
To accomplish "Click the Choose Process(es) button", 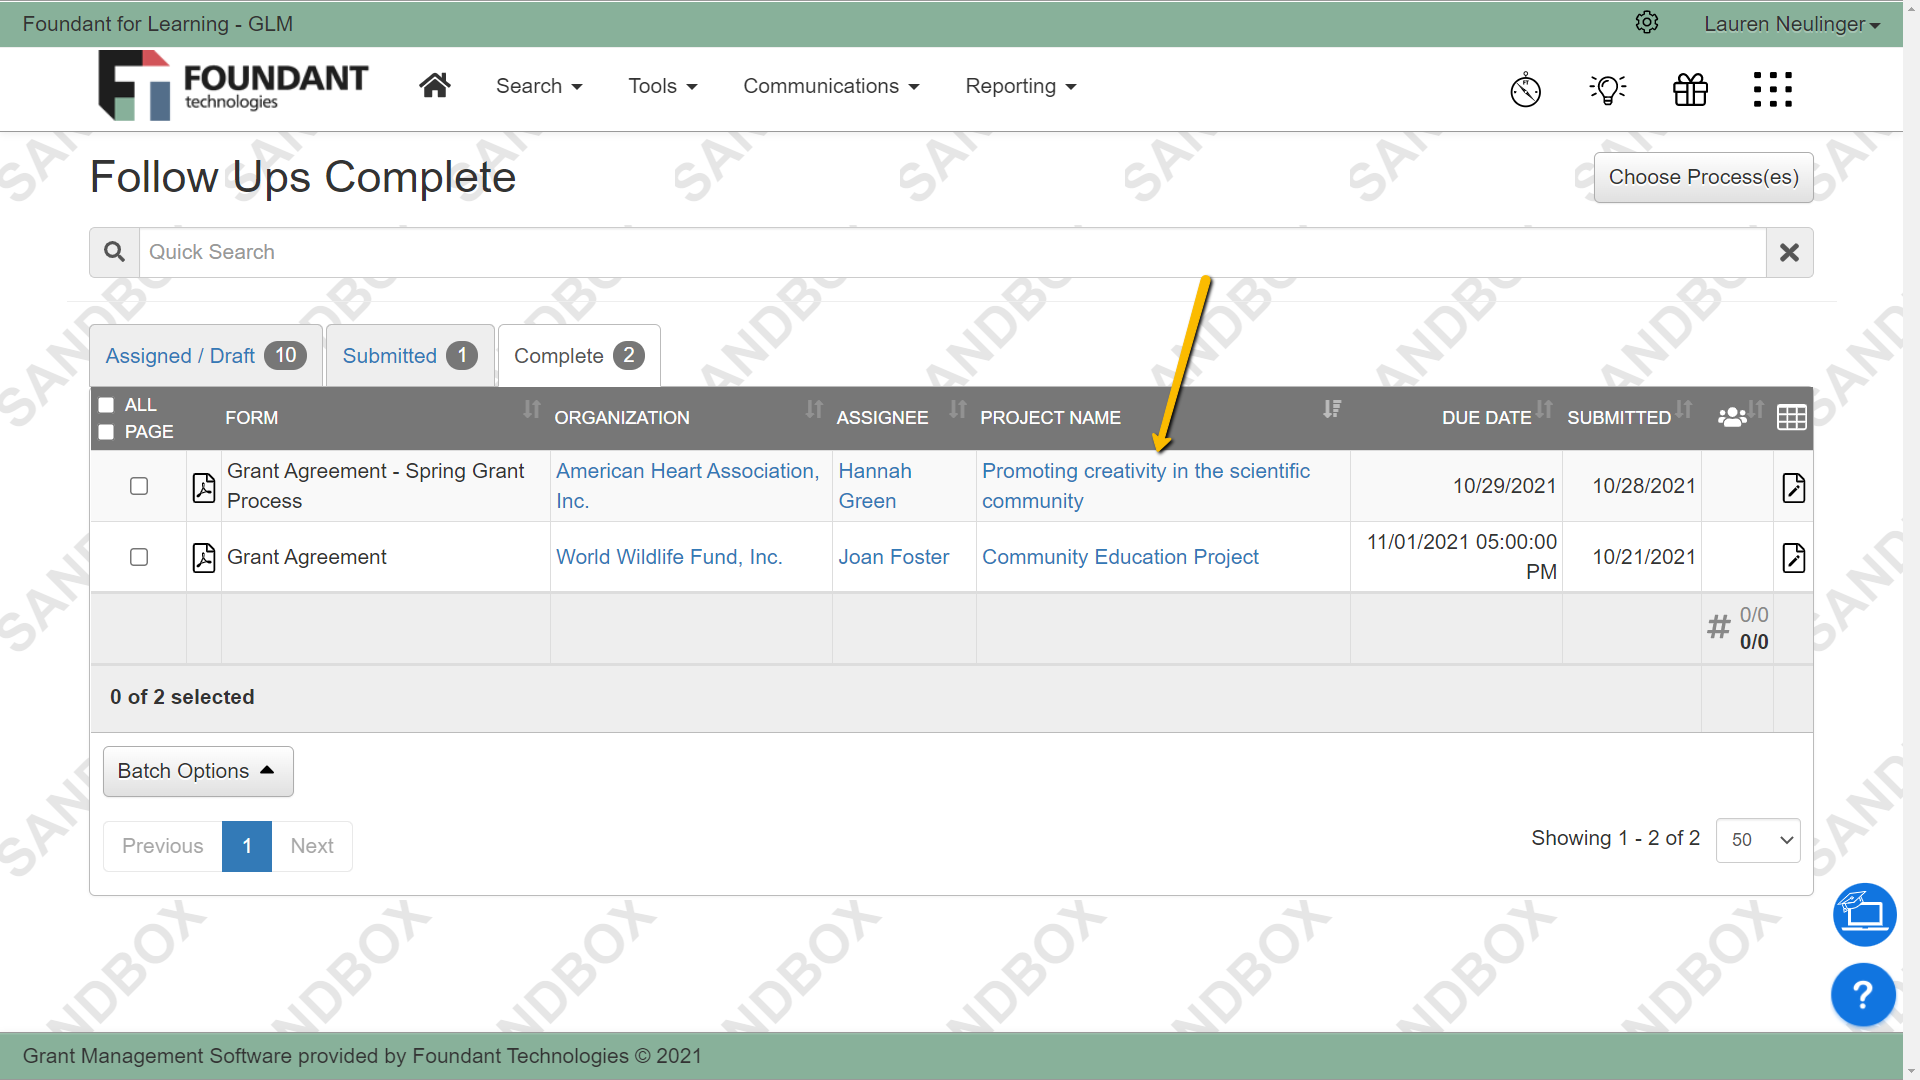I will click(1703, 177).
